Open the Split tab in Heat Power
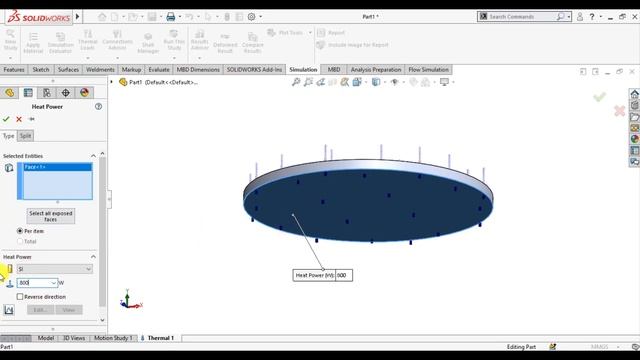Viewport: 640px width, 360px height. pyautogui.click(x=25, y=136)
